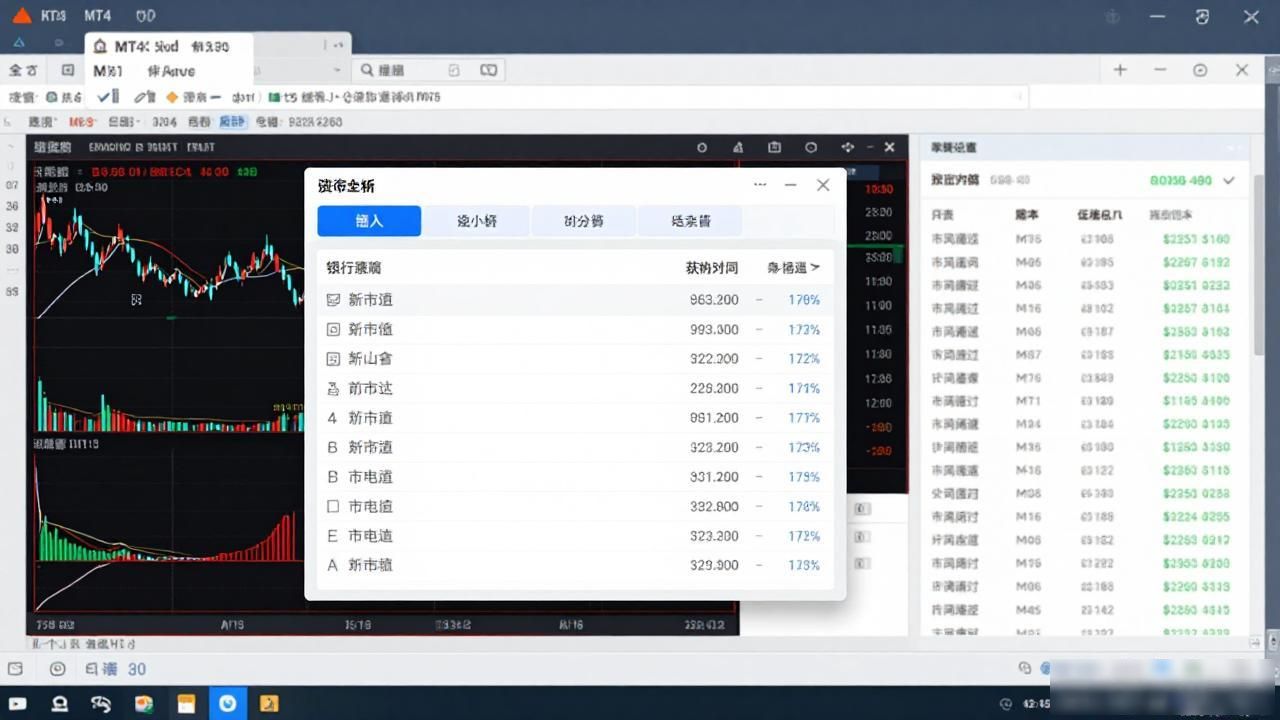This screenshot has width=1280, height=720.
Task: Toggle the box icon on the 993.300 row
Action: (333, 329)
